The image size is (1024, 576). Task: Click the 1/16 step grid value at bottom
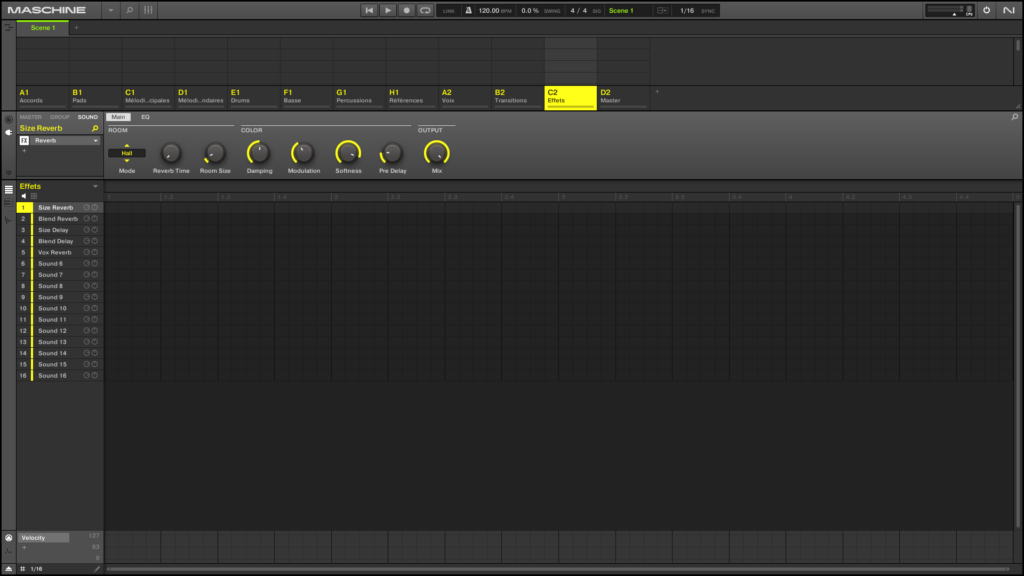tap(37, 569)
